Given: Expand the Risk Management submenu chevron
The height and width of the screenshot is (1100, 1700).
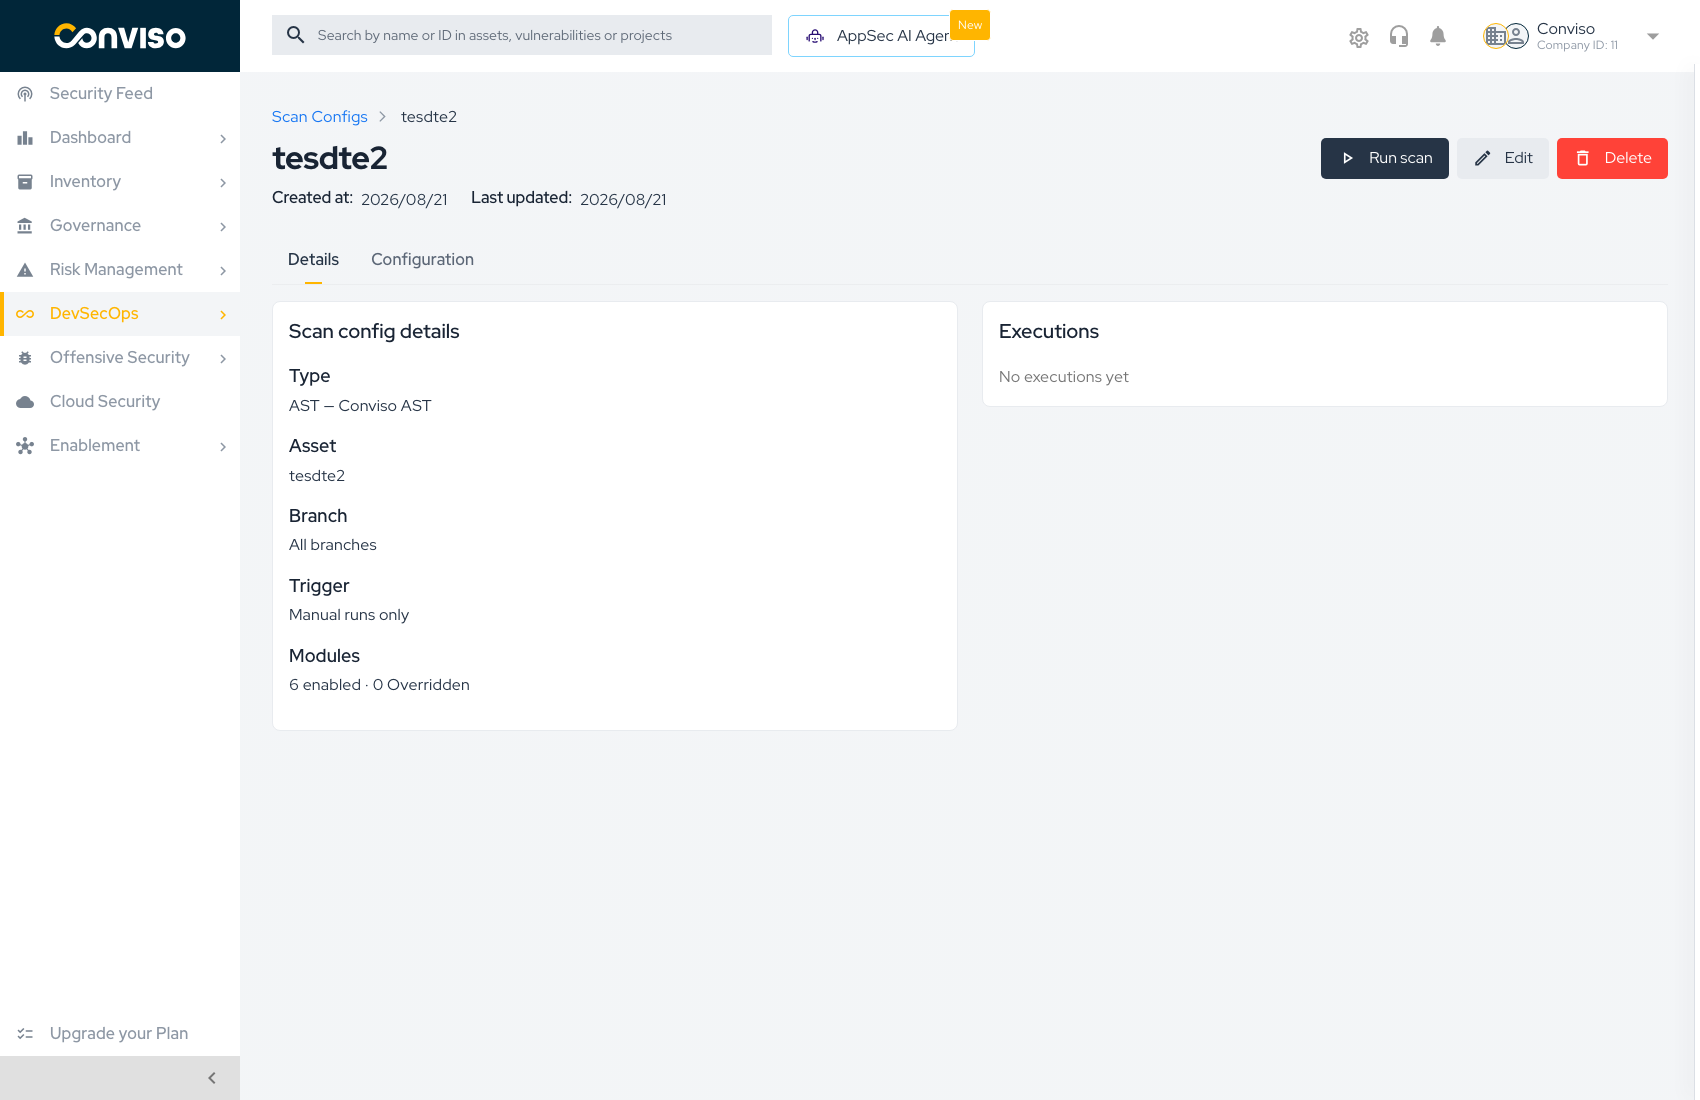Looking at the screenshot, I should (x=223, y=270).
